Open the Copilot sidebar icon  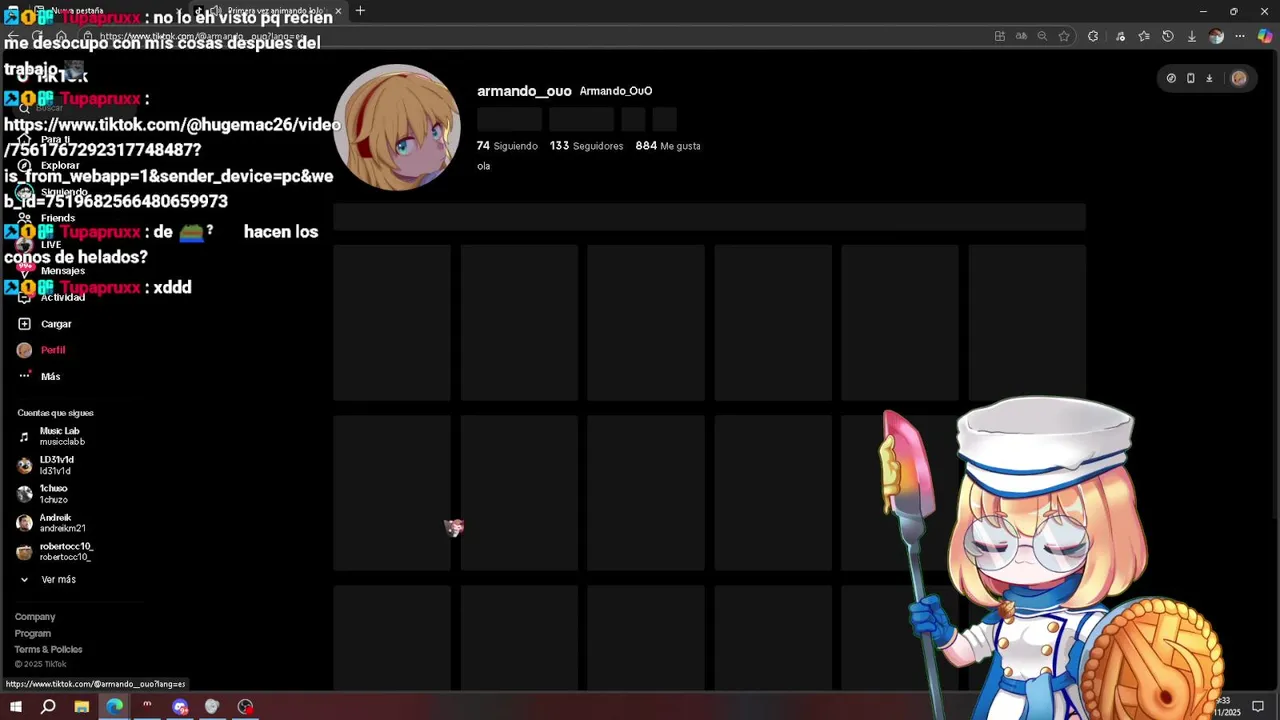tap(1265, 36)
